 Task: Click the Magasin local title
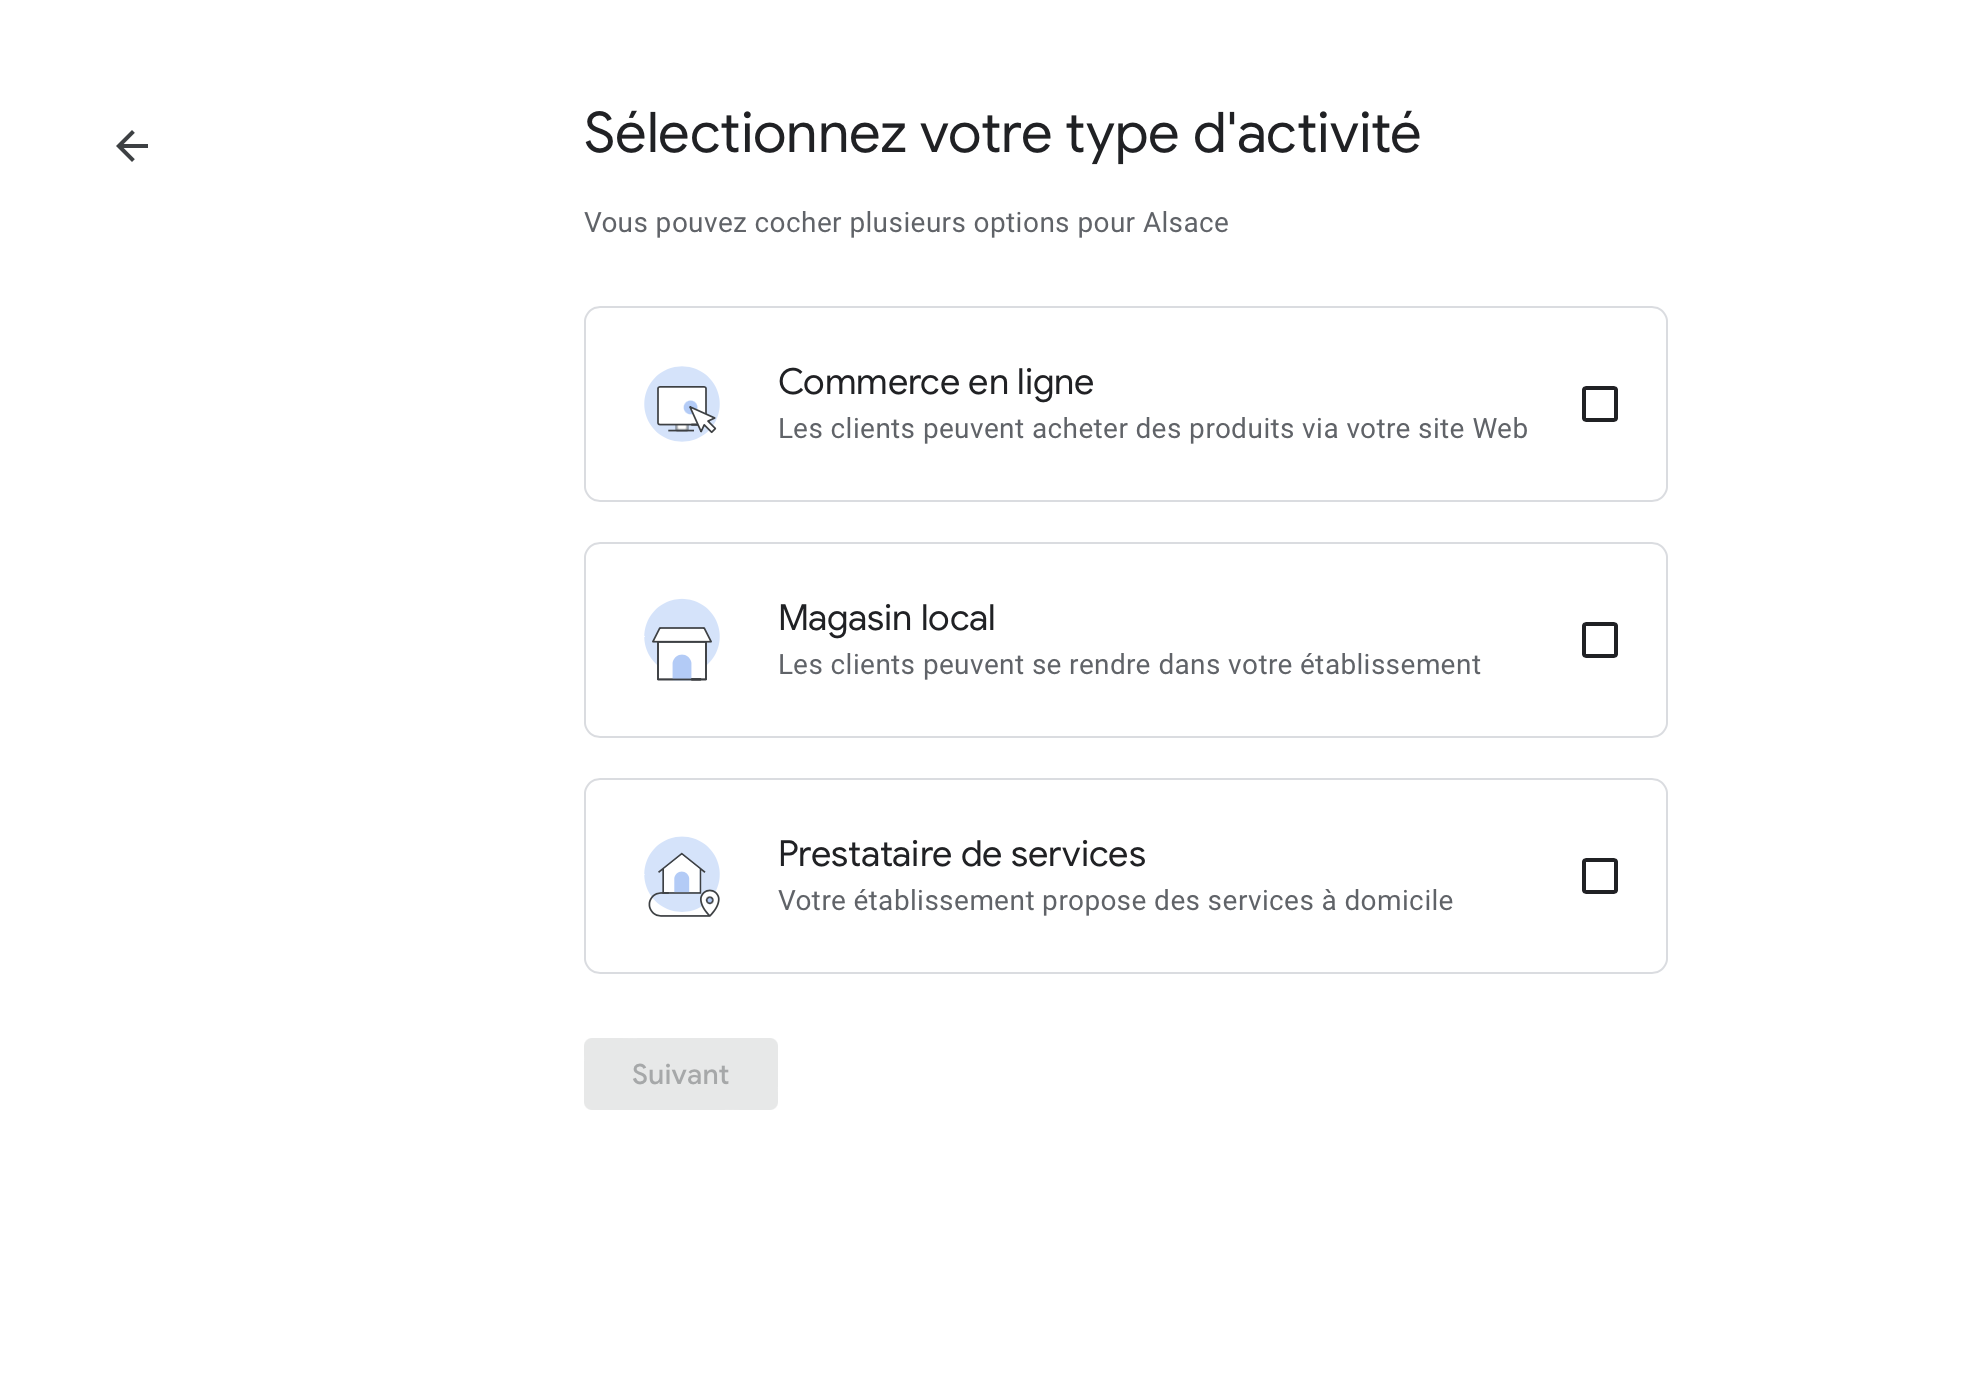(x=886, y=618)
